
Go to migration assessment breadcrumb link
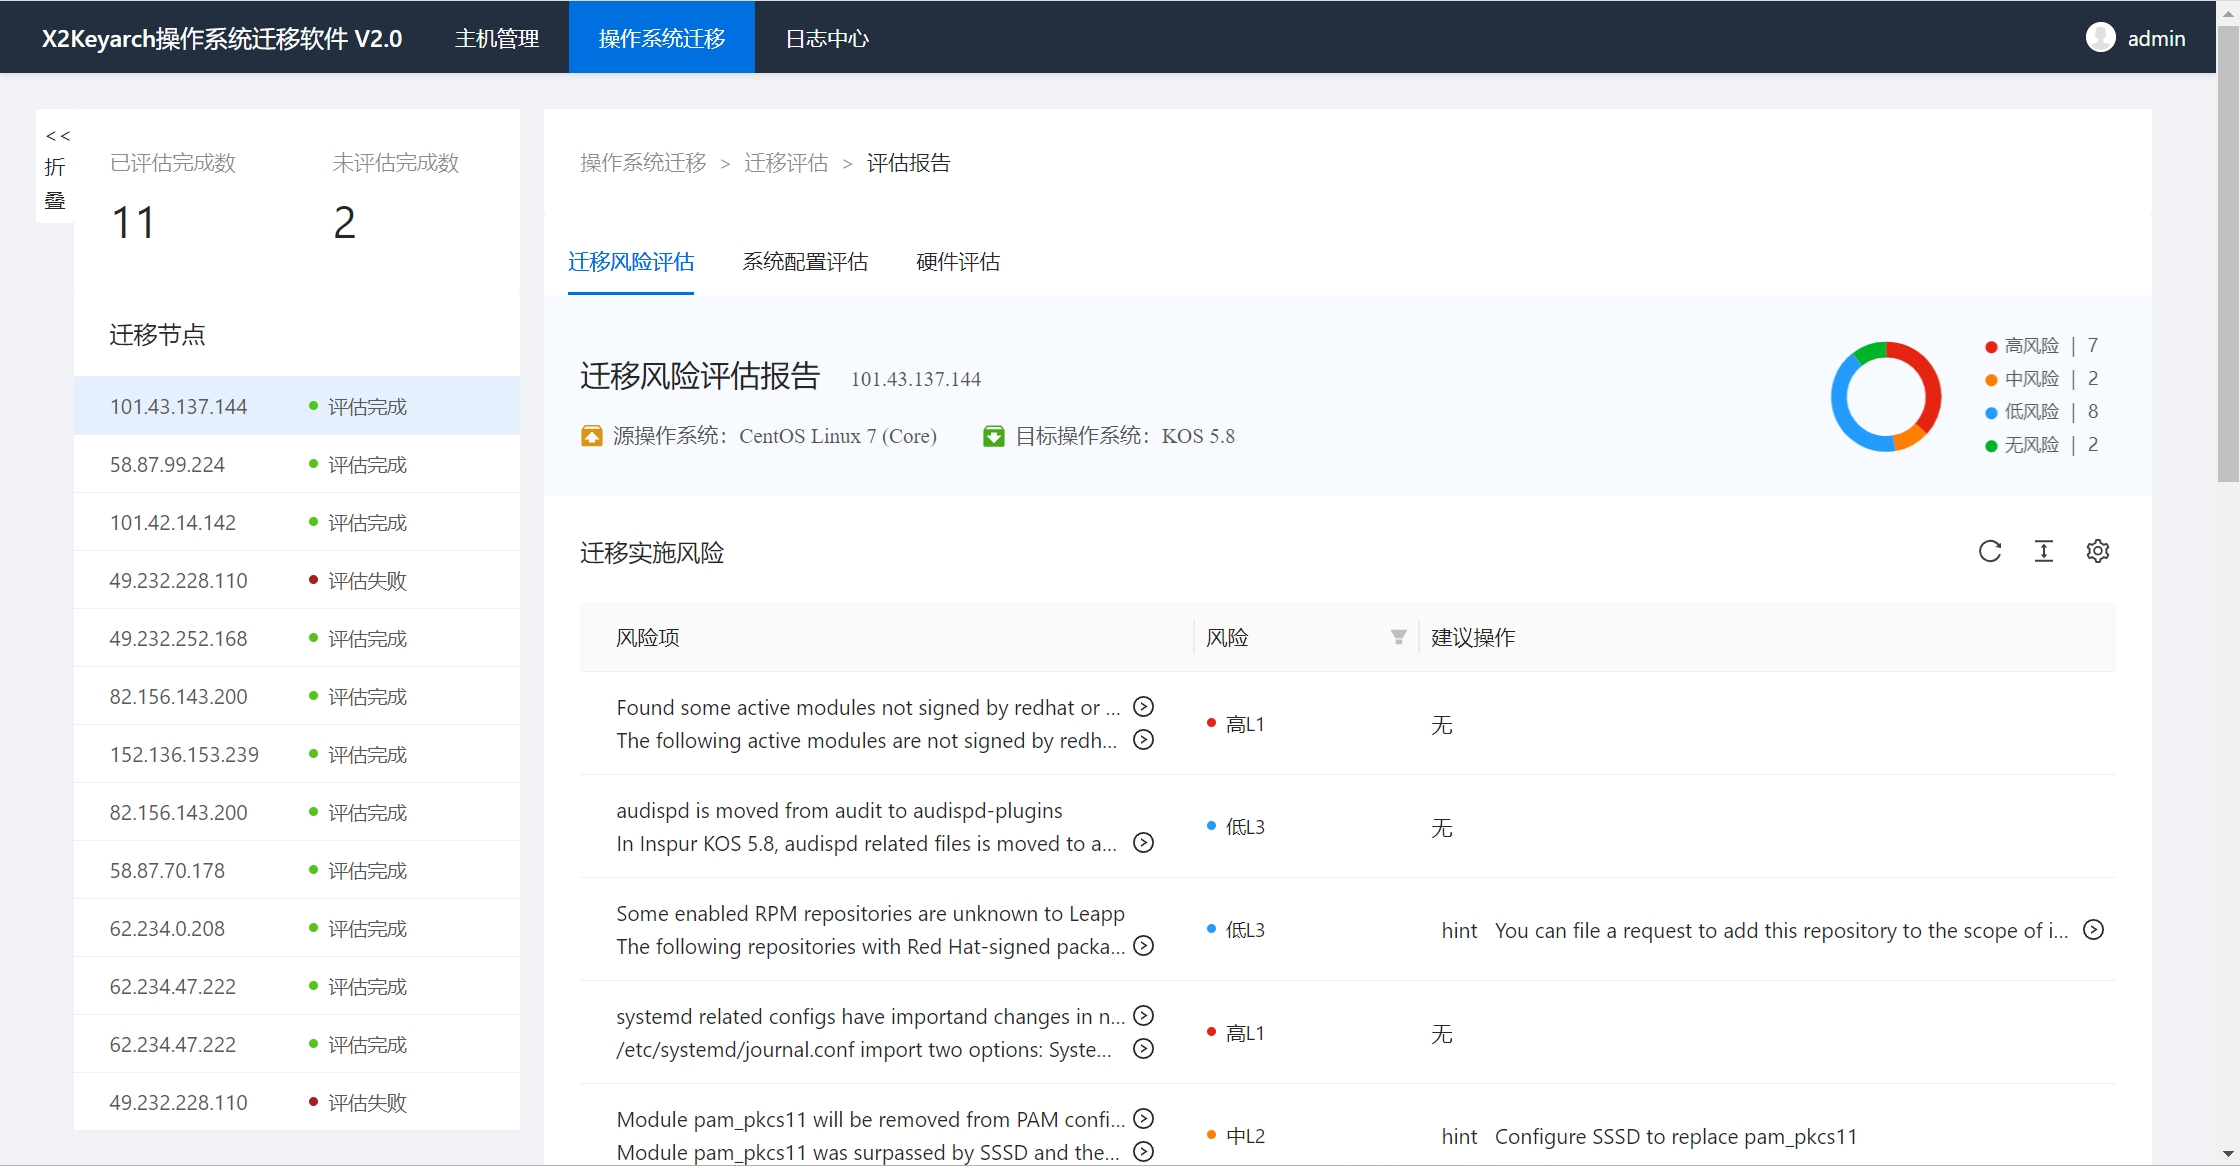tap(785, 163)
